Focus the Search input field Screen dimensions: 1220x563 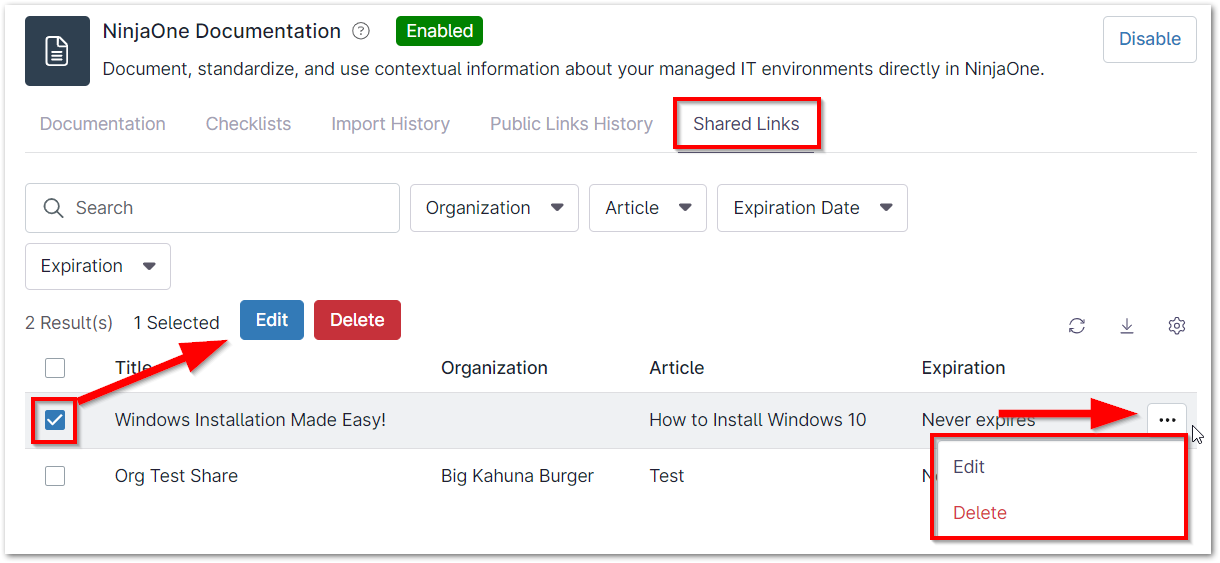(212, 208)
